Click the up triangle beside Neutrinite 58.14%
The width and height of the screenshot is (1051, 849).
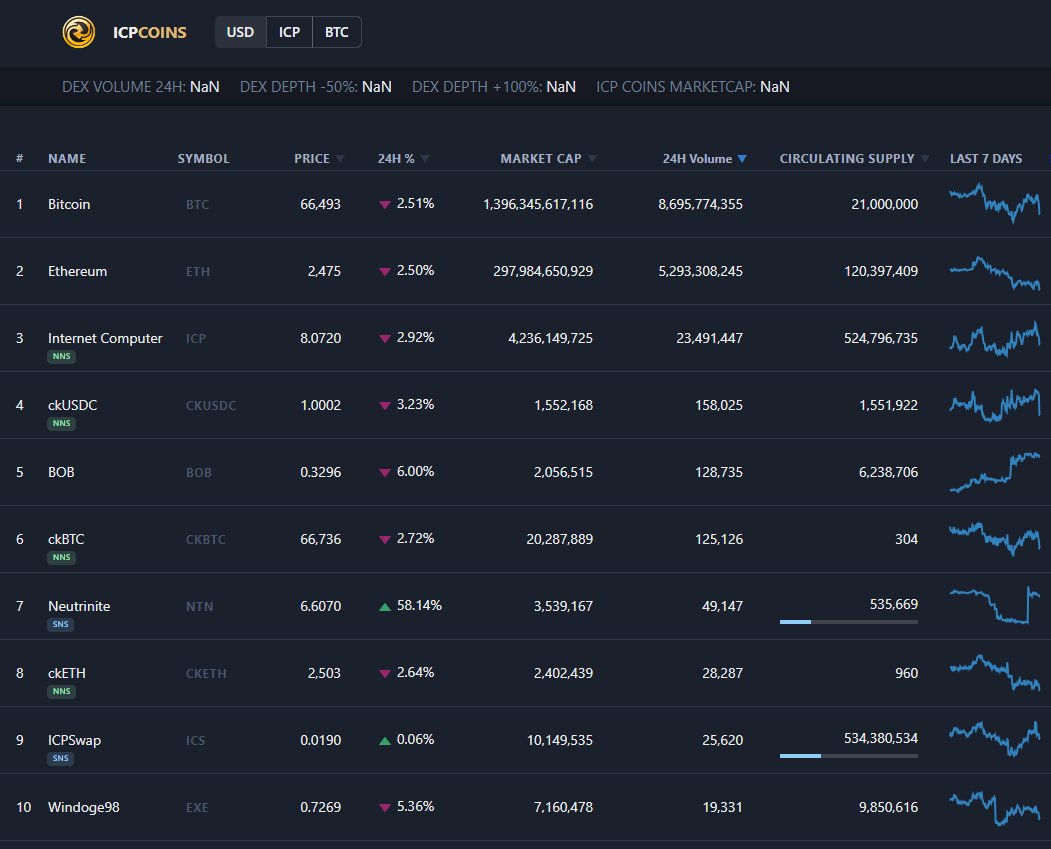[x=385, y=606]
